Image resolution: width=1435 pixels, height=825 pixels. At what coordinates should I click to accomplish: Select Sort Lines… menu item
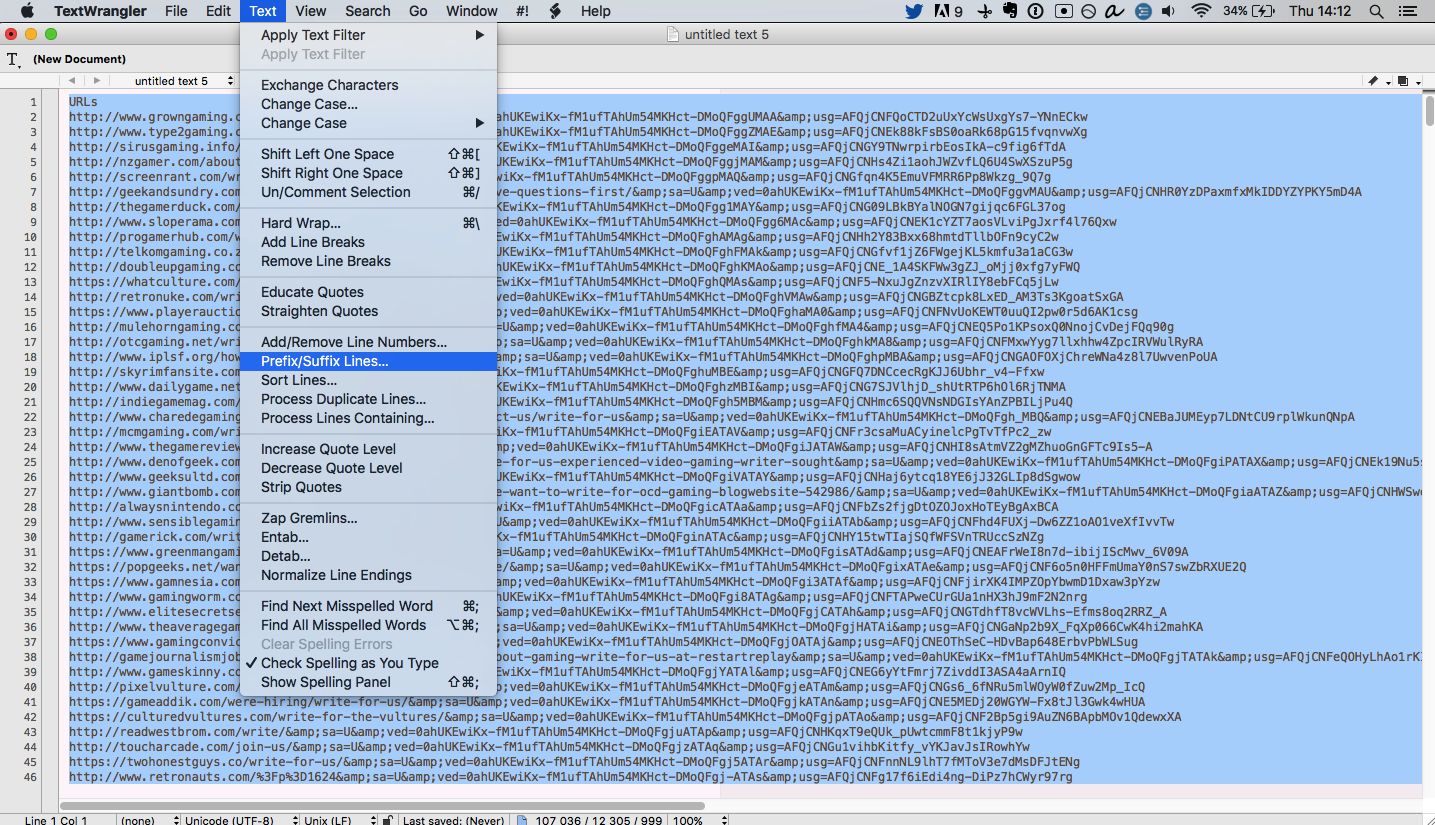tap(368, 380)
